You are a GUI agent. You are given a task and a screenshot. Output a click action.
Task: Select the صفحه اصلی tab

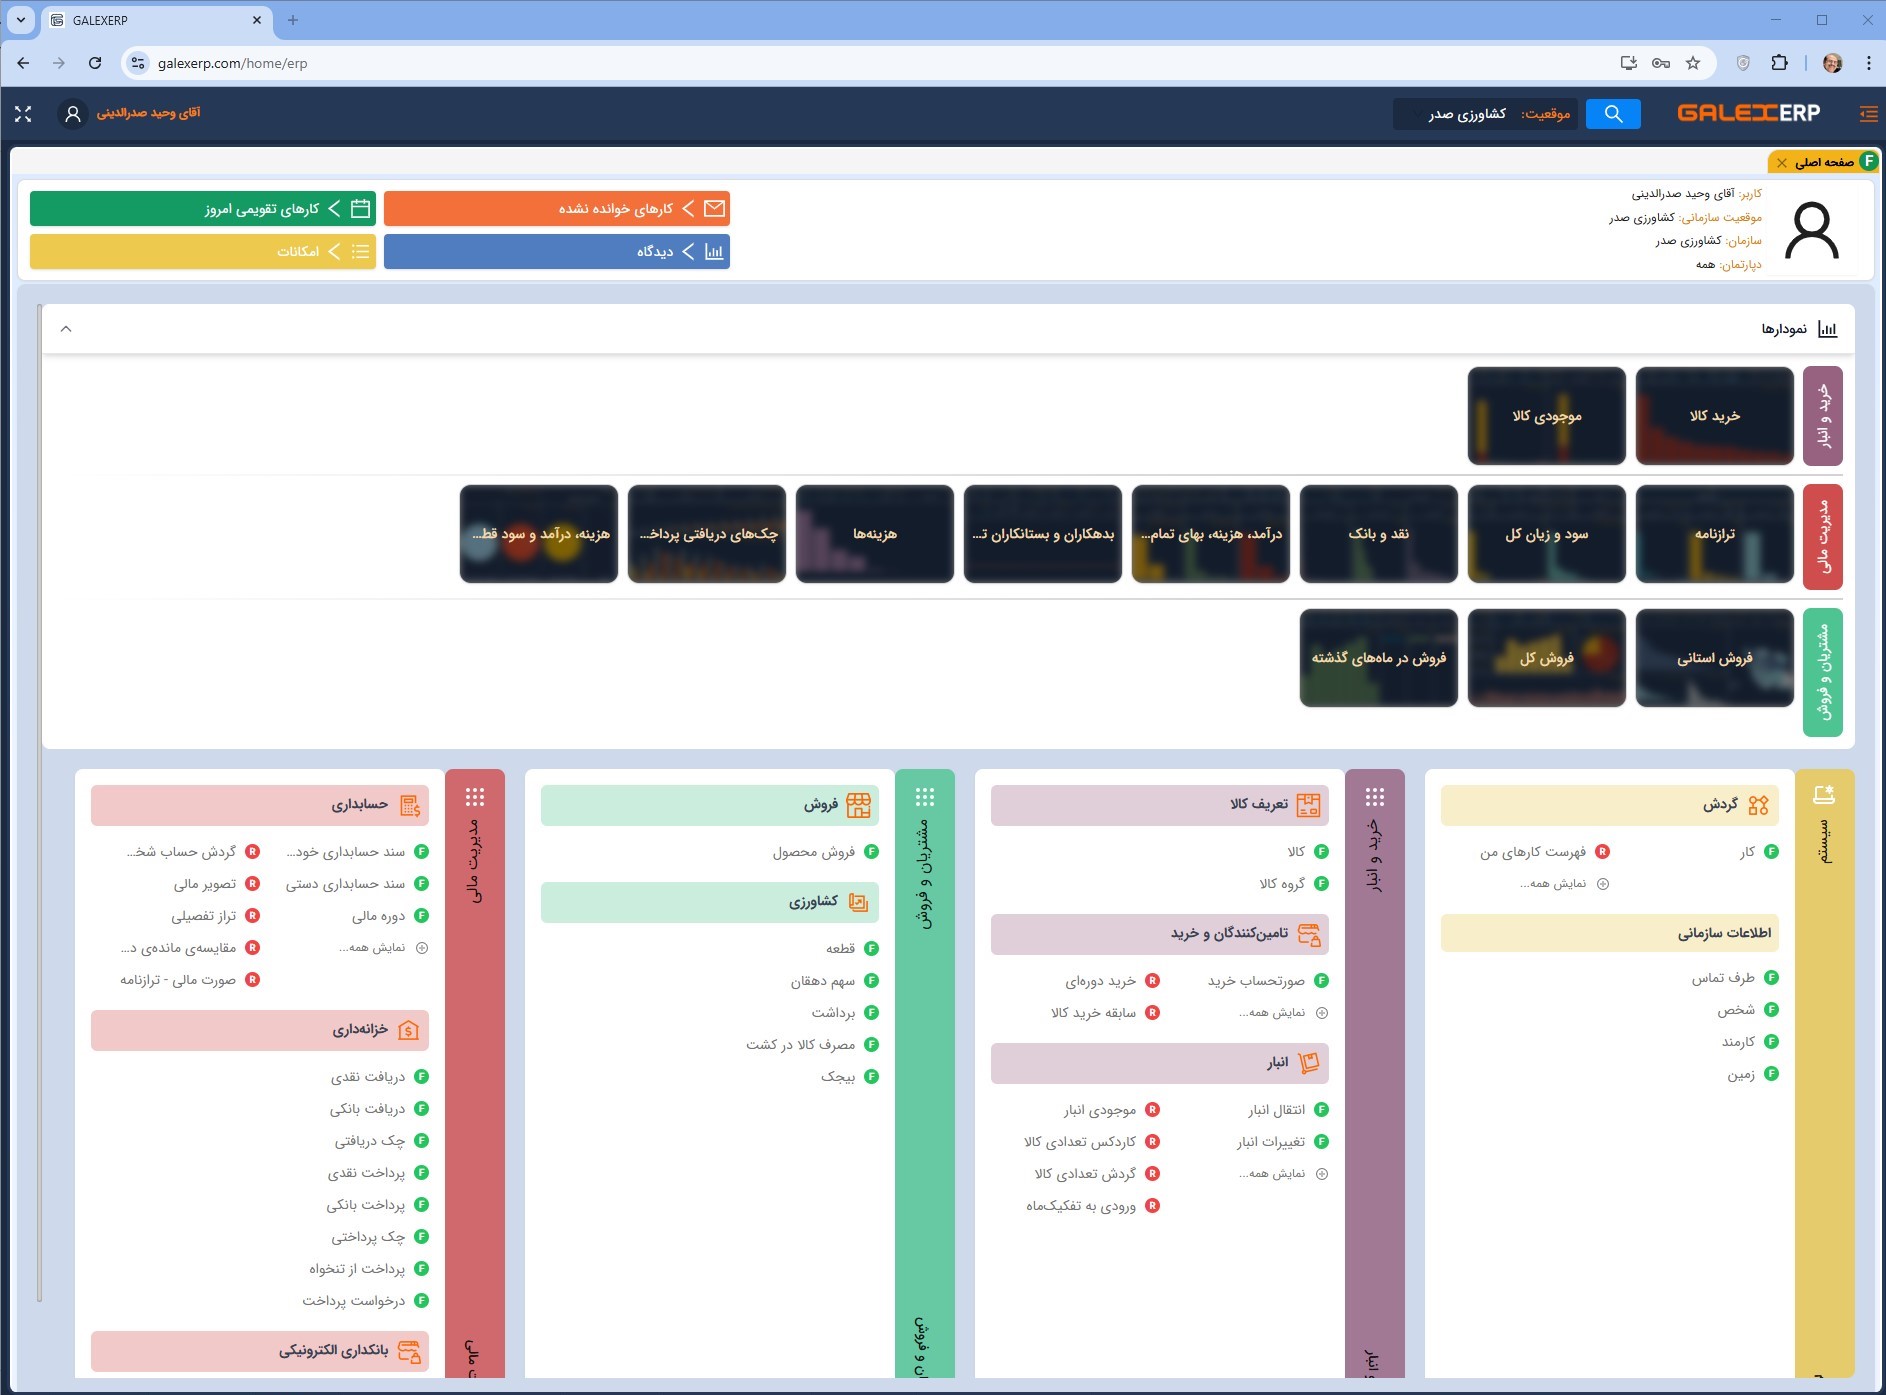1823,162
